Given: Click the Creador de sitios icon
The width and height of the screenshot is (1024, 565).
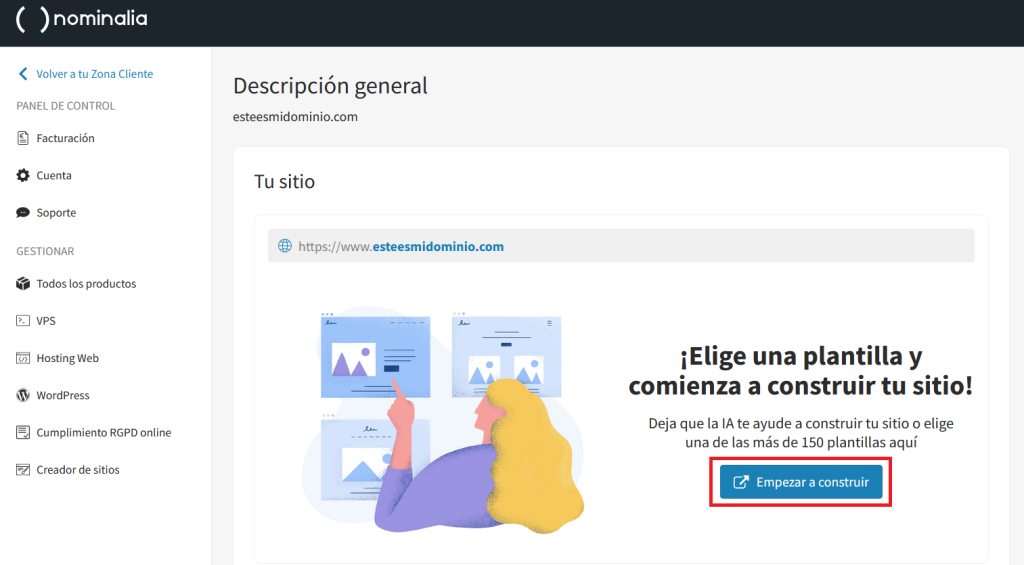Looking at the screenshot, I should 23,470.
